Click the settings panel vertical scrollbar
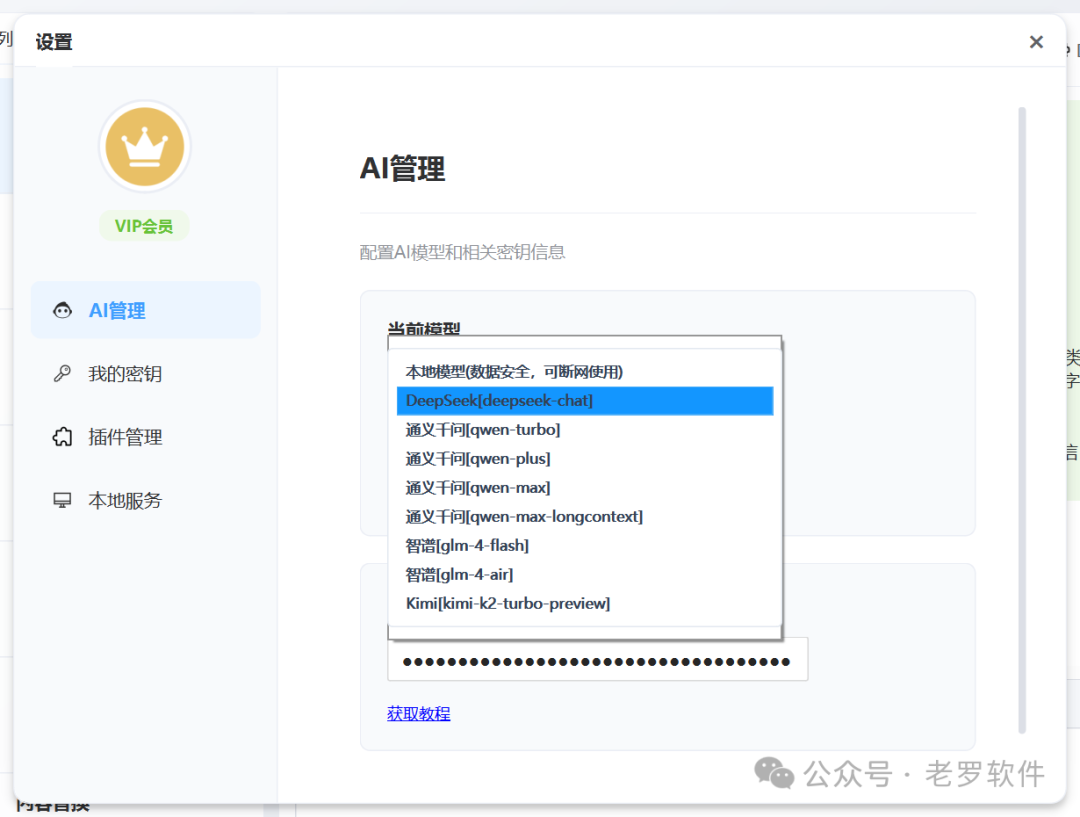 1022,420
